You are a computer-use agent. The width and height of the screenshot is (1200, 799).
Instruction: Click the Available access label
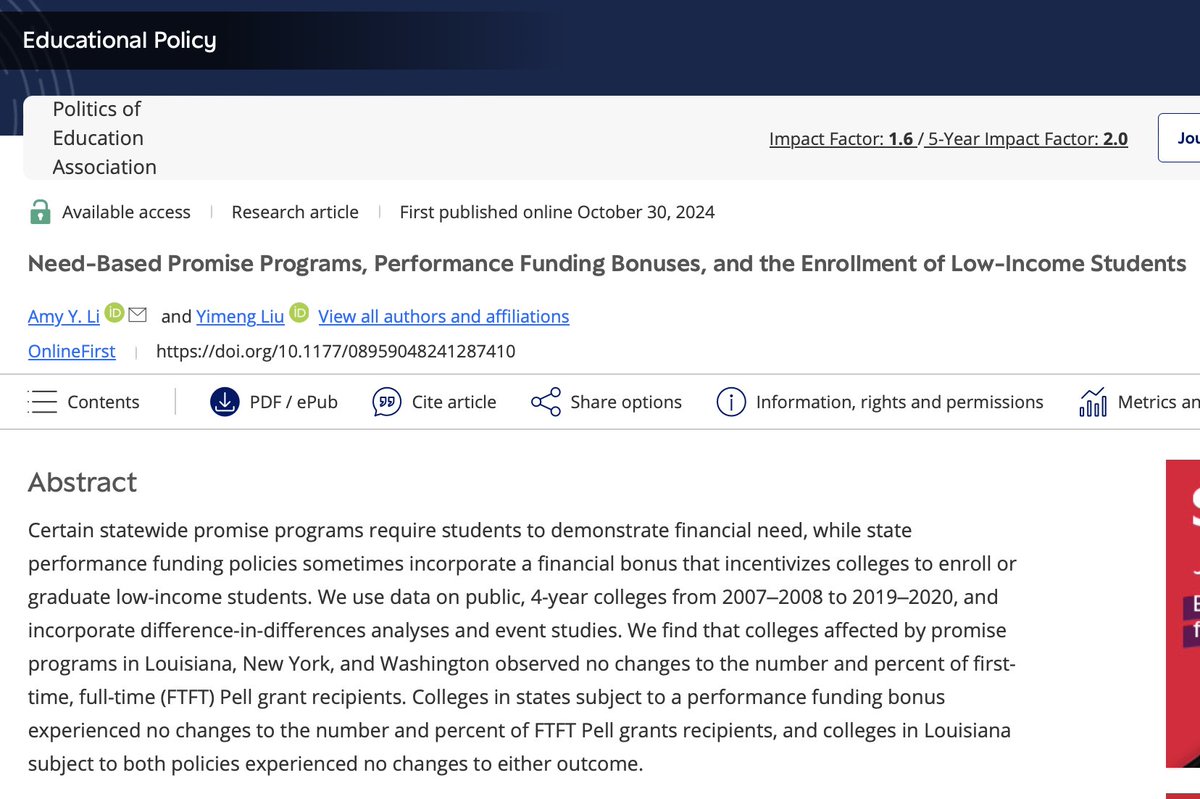coord(126,212)
